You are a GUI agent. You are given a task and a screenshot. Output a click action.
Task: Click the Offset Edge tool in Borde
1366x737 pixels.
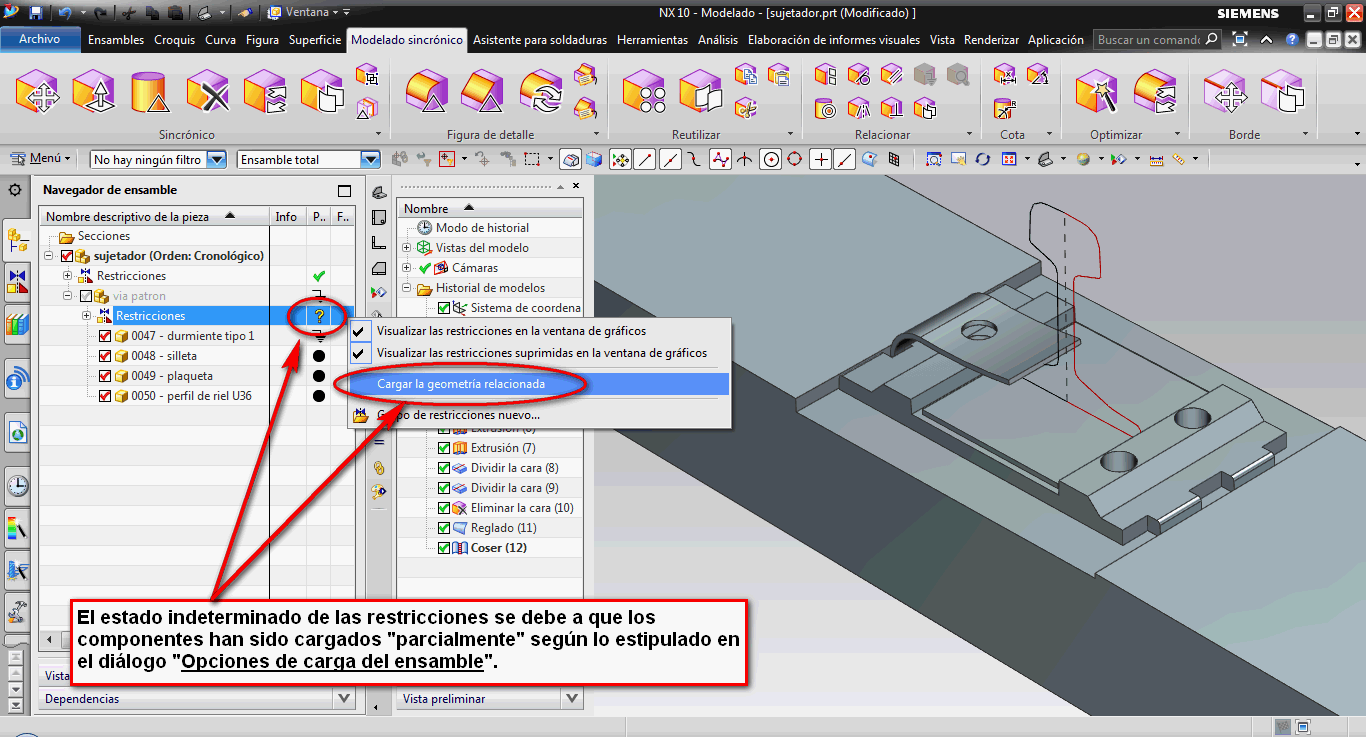pos(1282,93)
